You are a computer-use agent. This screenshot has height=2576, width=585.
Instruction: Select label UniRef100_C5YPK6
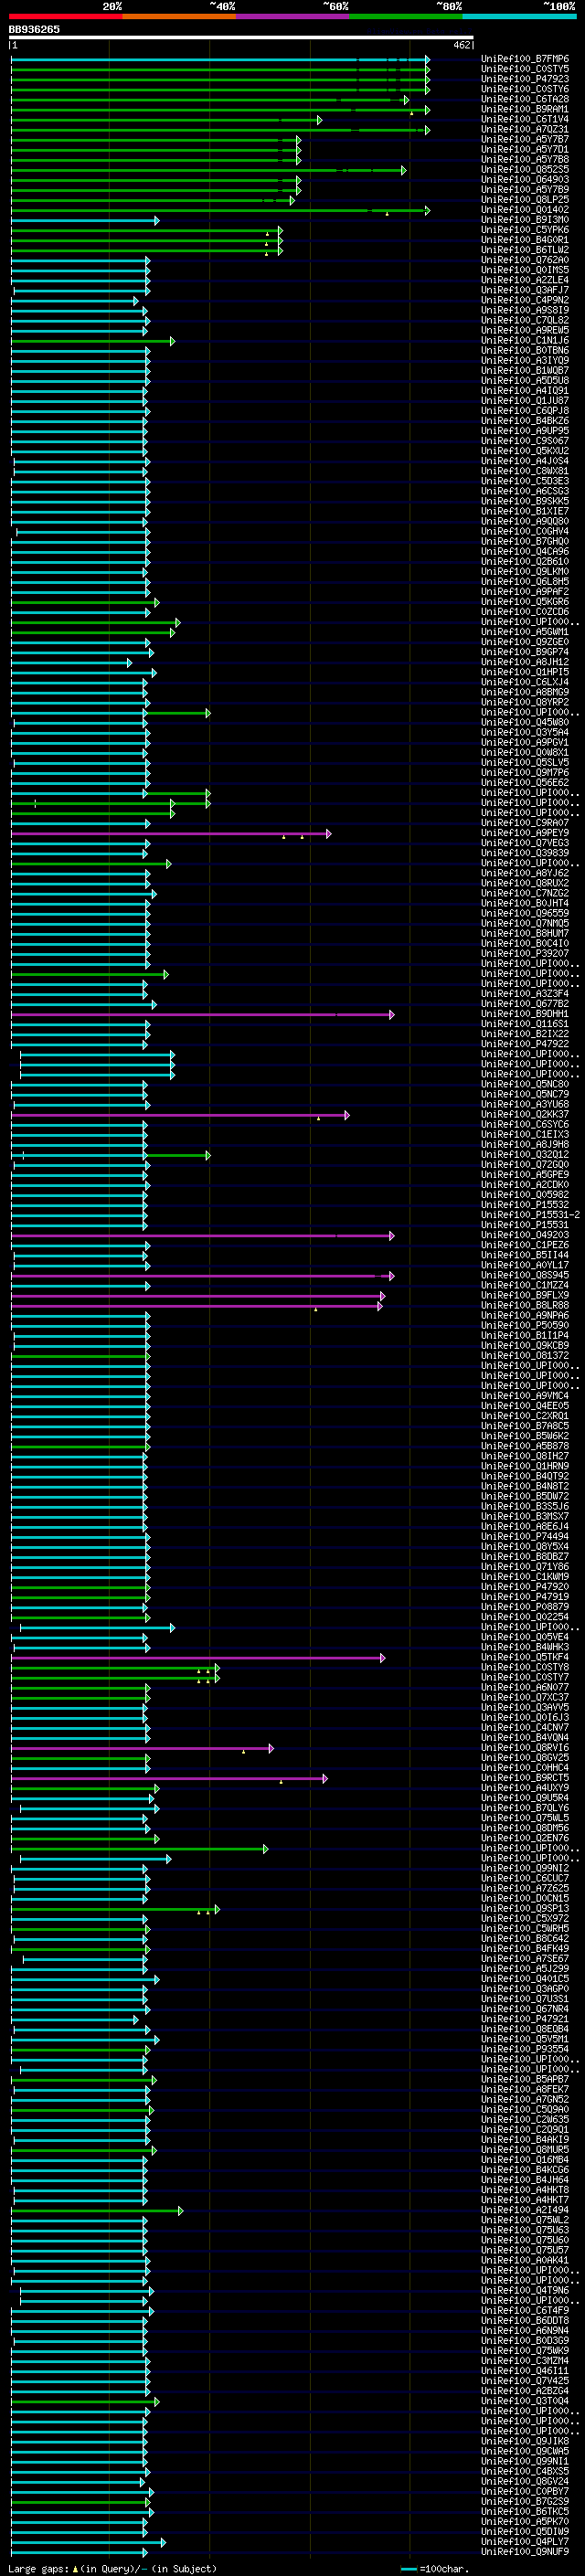pos(525,230)
